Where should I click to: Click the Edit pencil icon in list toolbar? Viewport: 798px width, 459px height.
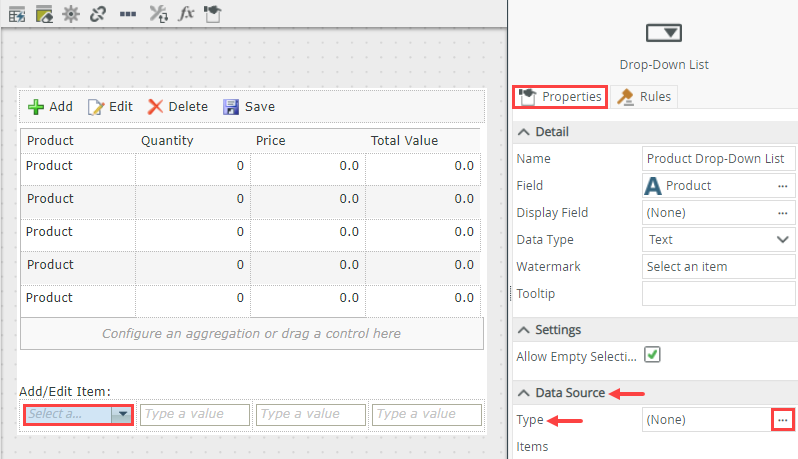pyautogui.click(x=96, y=107)
